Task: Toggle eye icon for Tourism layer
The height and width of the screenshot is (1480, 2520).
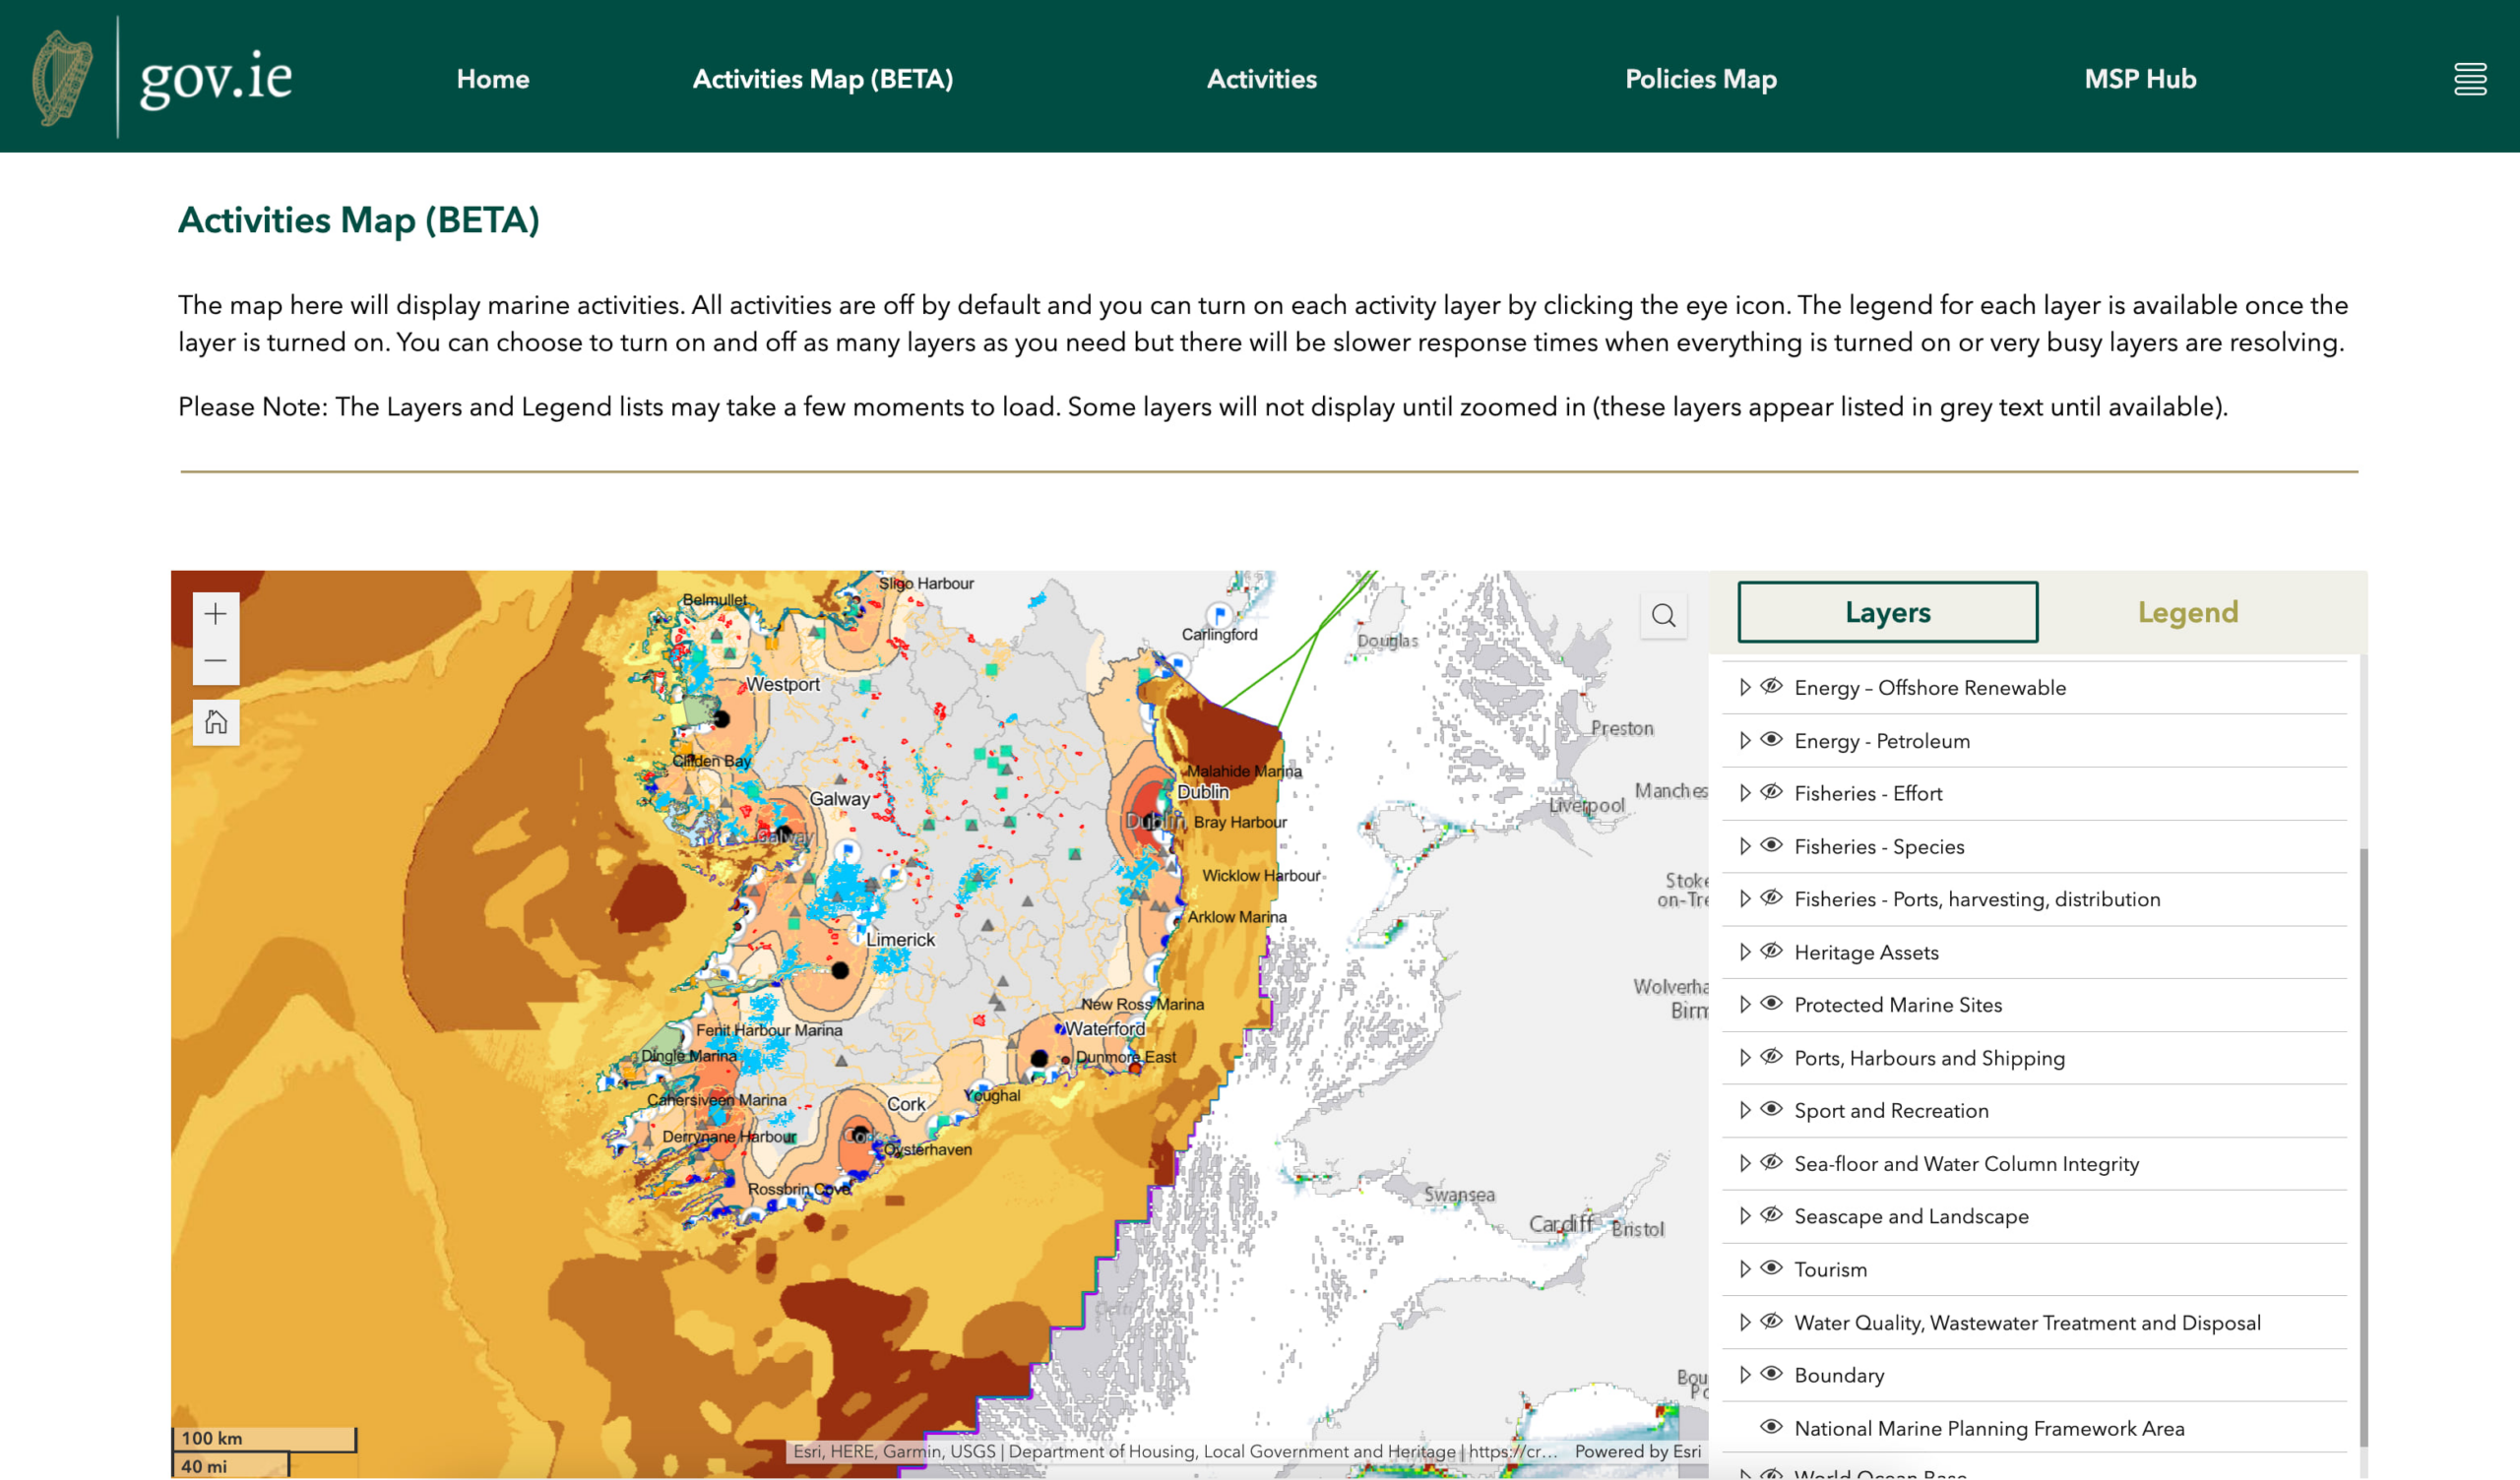Action: click(x=1771, y=1268)
